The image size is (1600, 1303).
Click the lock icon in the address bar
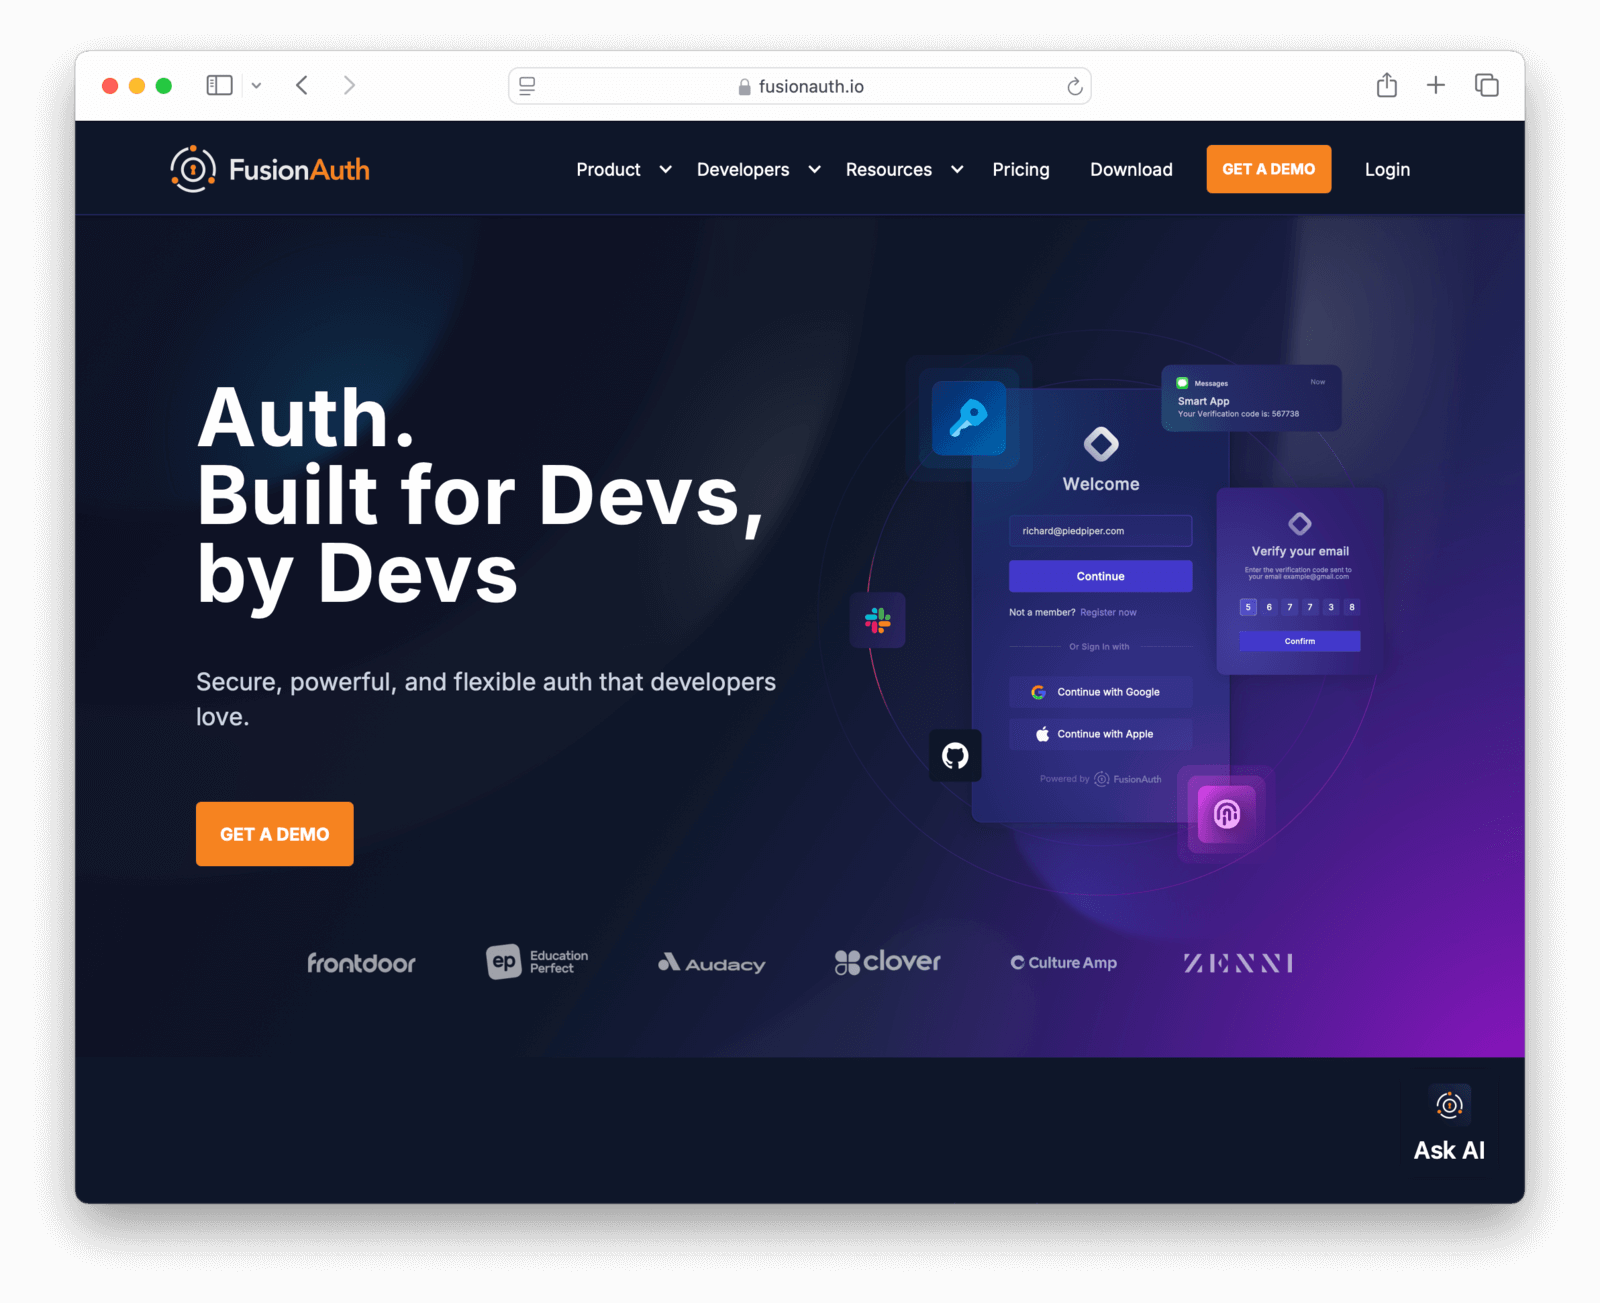tap(744, 87)
